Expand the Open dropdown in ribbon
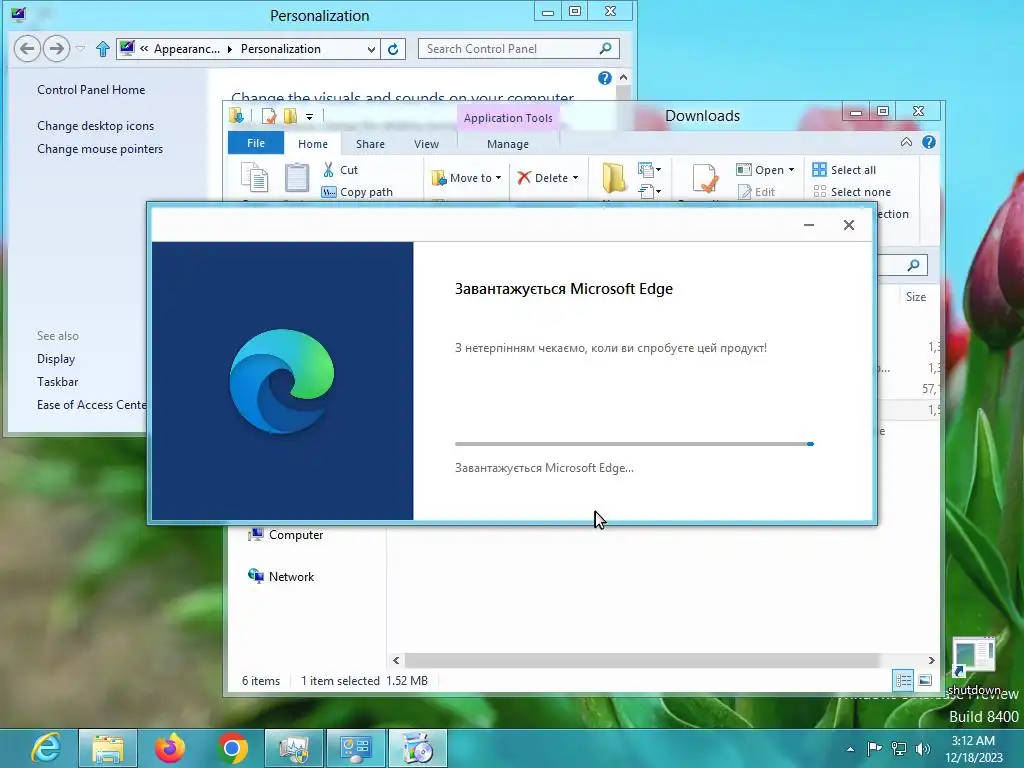This screenshot has width=1024, height=768. click(x=792, y=170)
